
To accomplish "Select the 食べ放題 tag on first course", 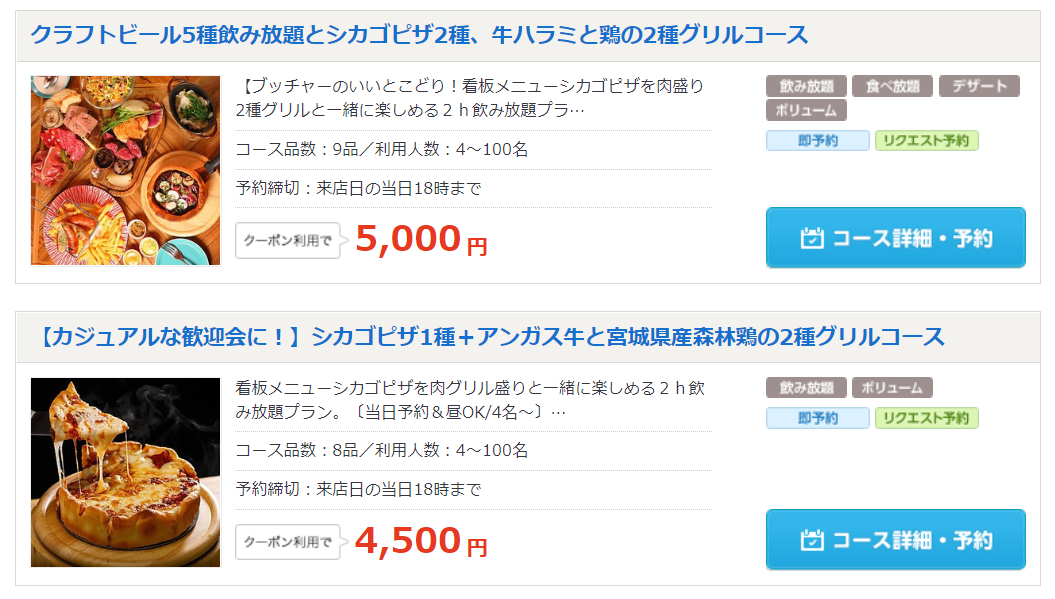I will [x=892, y=86].
